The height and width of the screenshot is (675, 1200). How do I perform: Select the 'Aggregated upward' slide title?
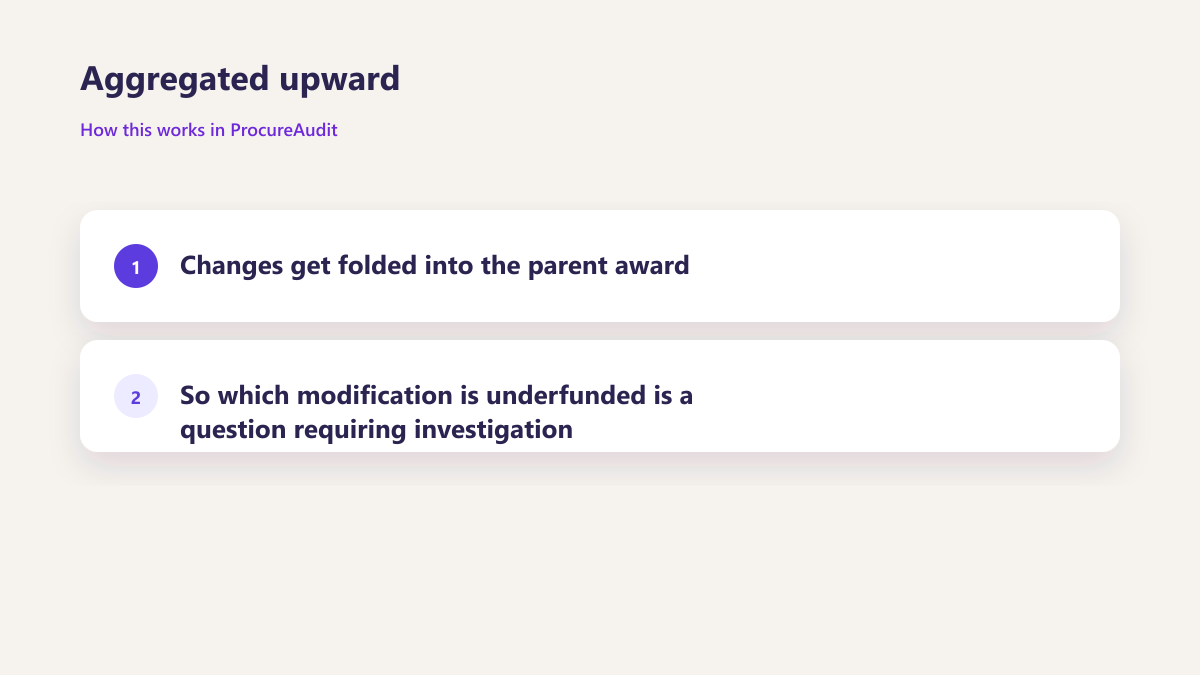click(240, 79)
